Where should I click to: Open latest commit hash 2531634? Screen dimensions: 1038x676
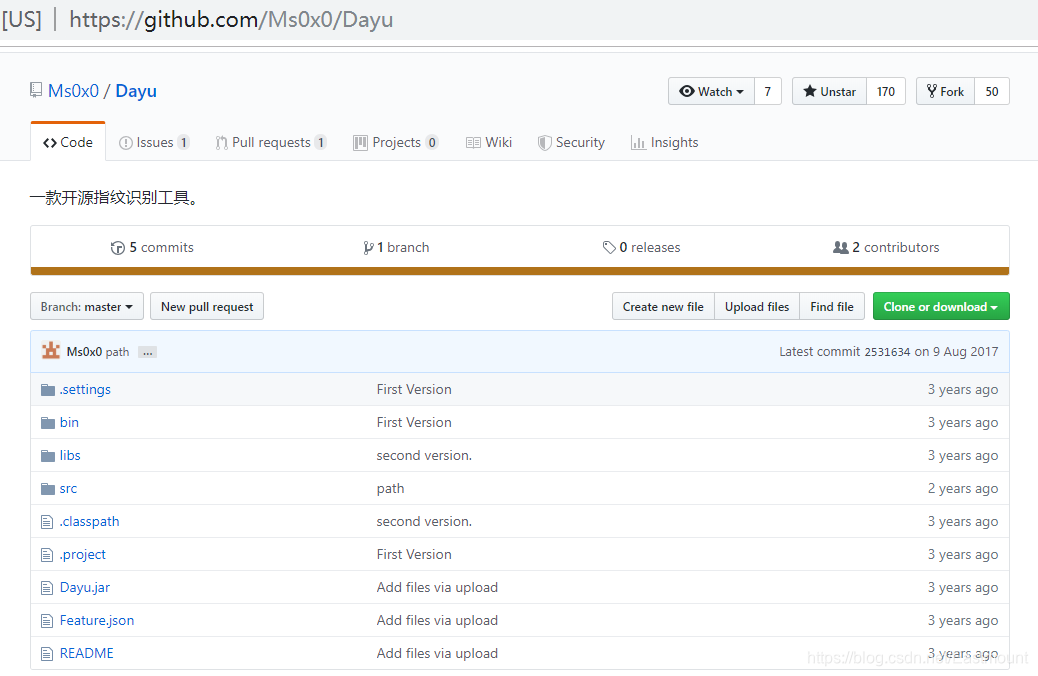(x=887, y=352)
